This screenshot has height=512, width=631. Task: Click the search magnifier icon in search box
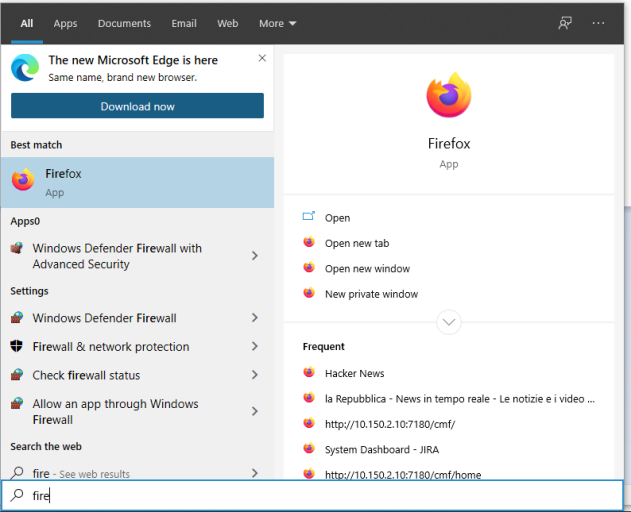click(x=17, y=495)
